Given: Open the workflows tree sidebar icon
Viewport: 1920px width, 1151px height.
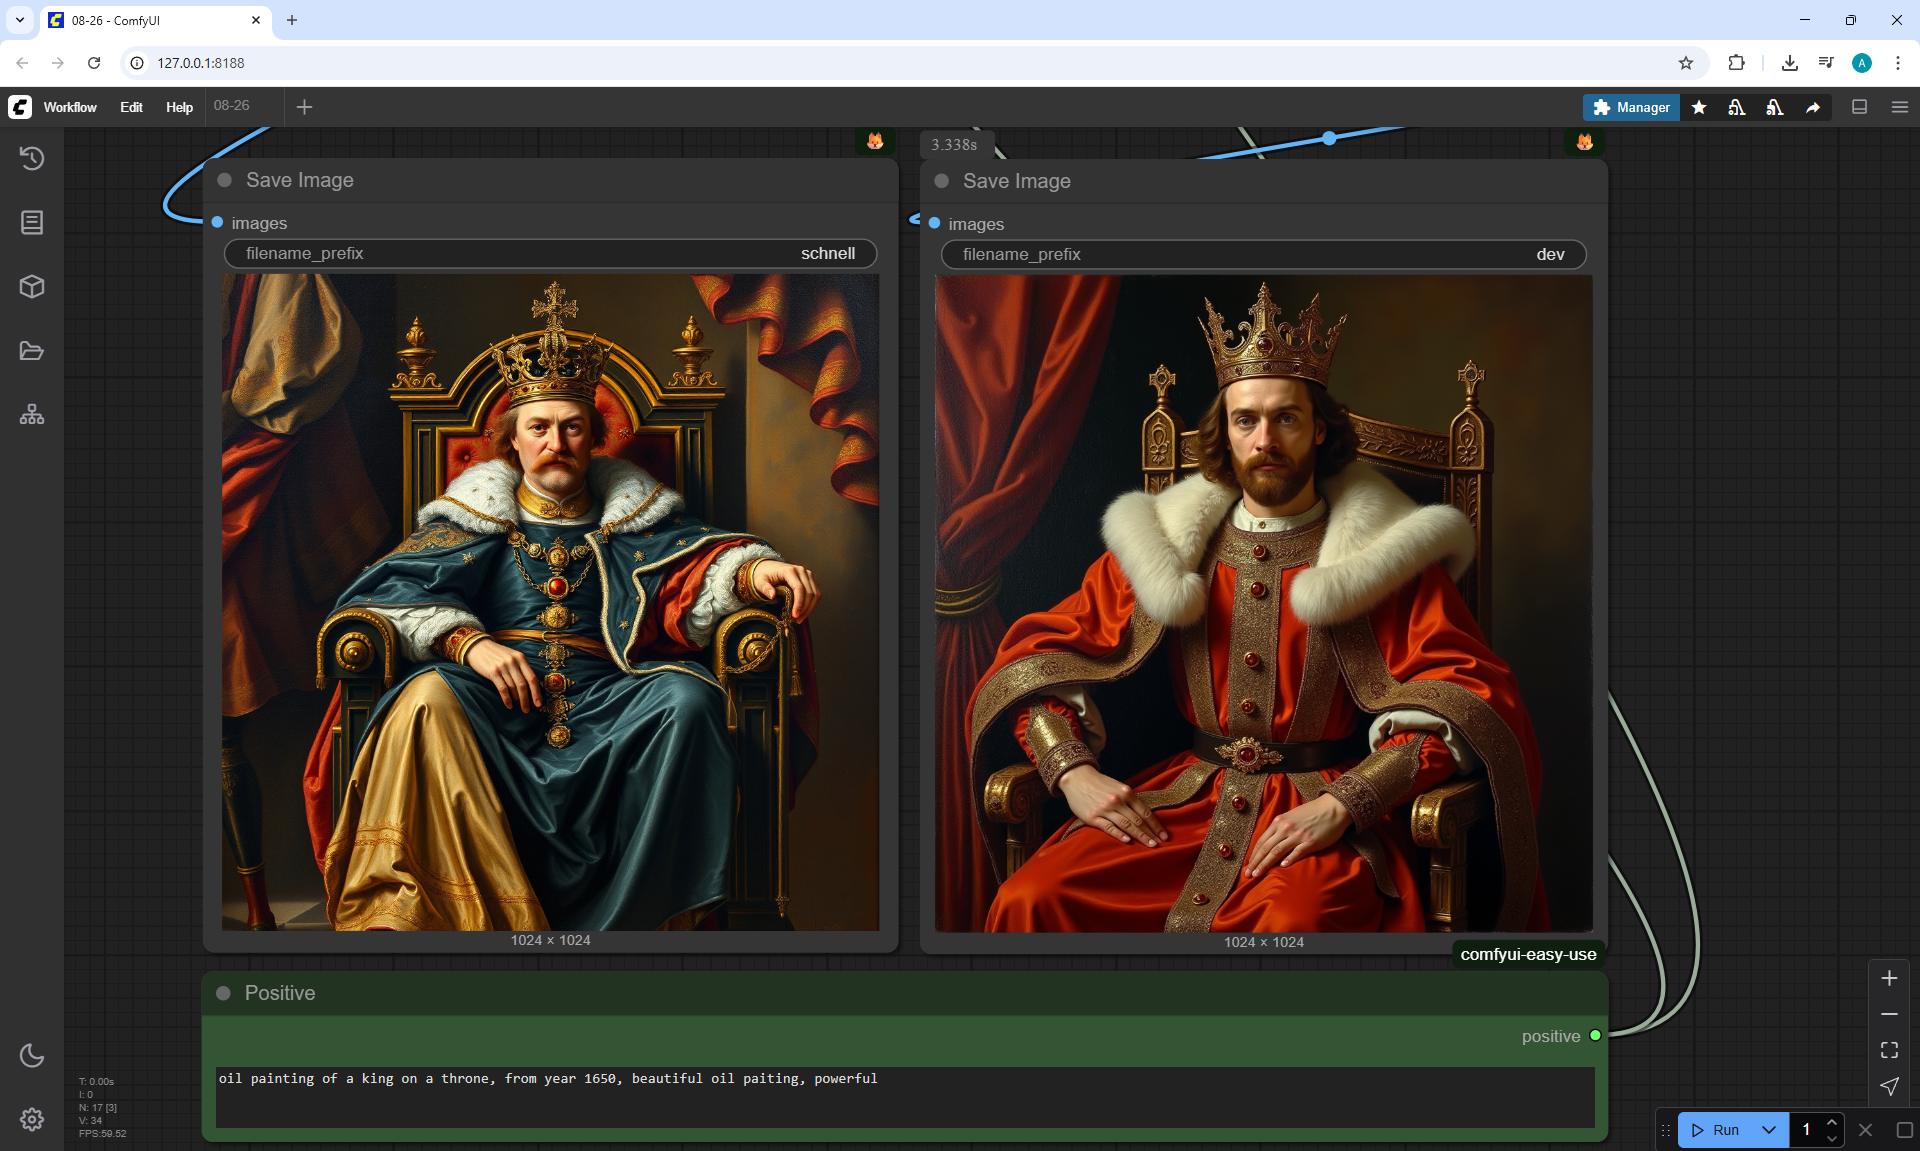Looking at the screenshot, I should pyautogui.click(x=32, y=414).
